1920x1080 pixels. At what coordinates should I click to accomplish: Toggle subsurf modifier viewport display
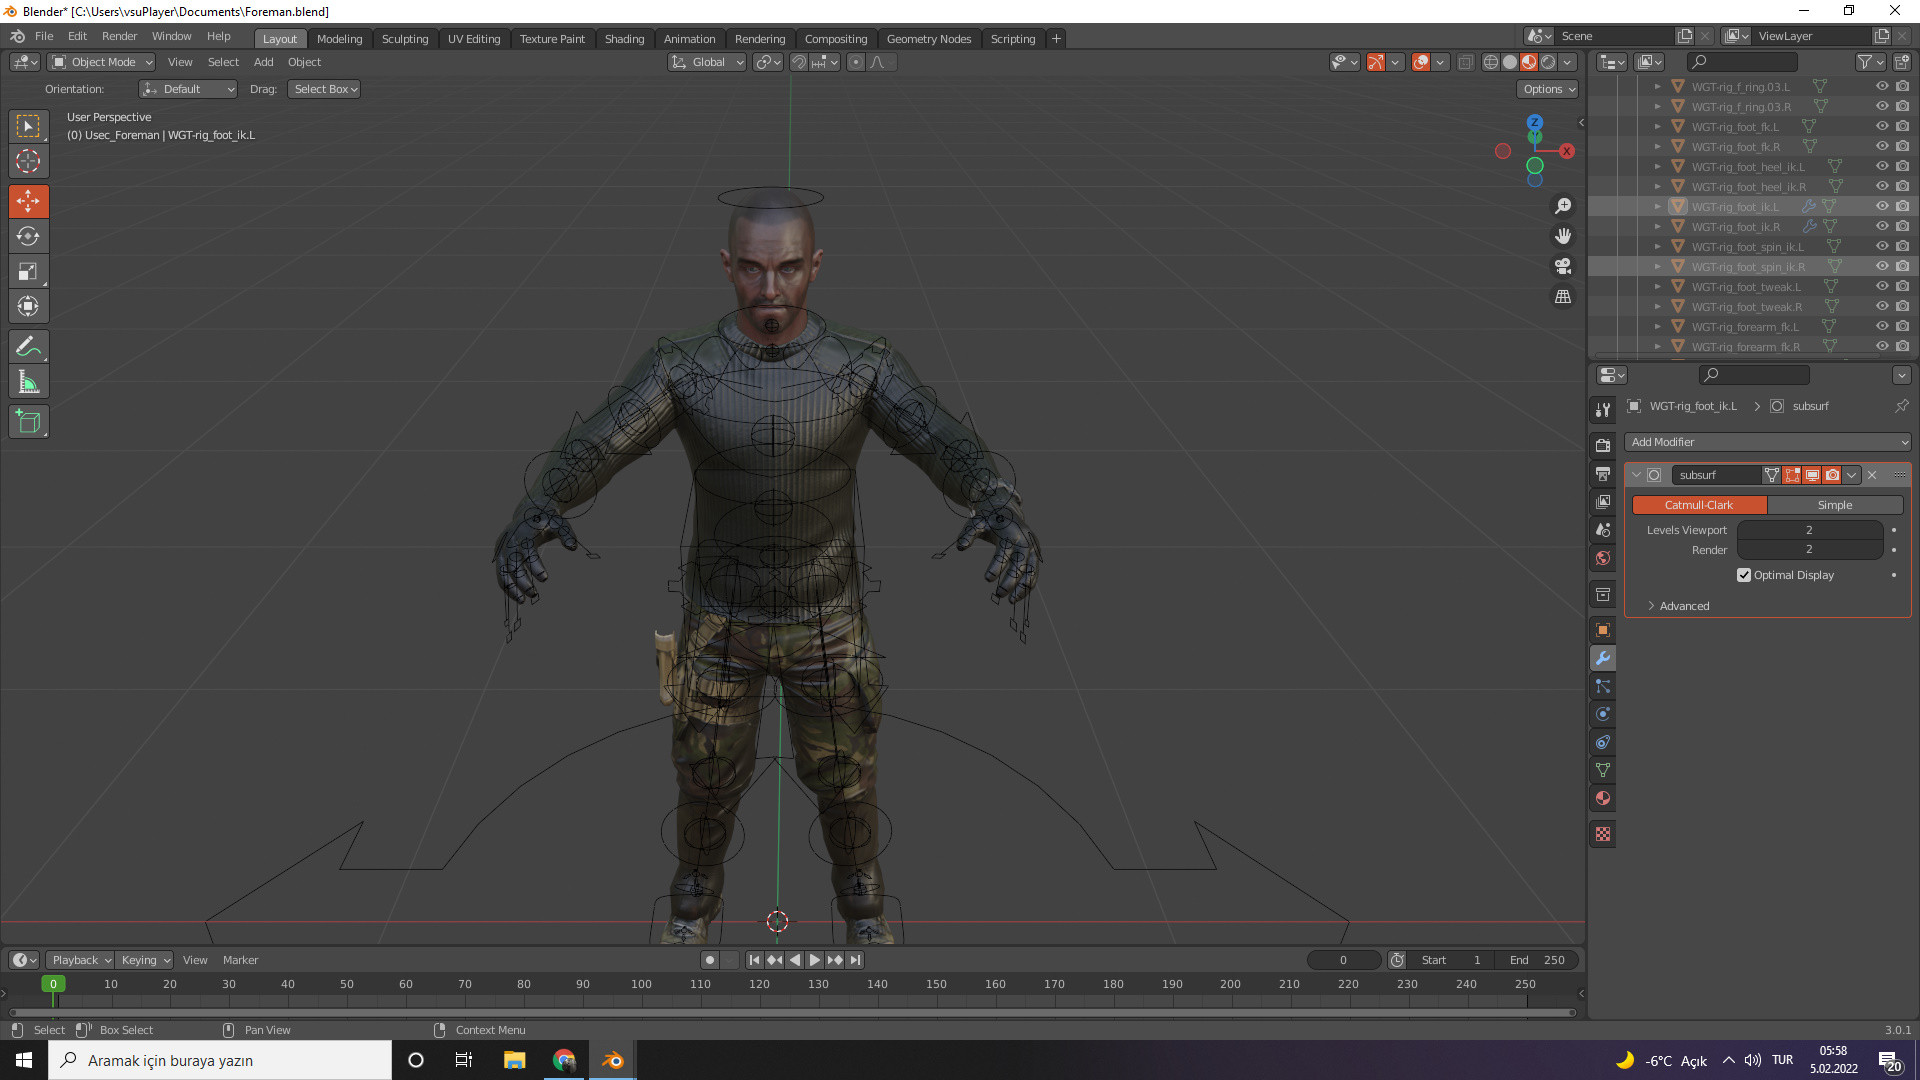click(1812, 475)
